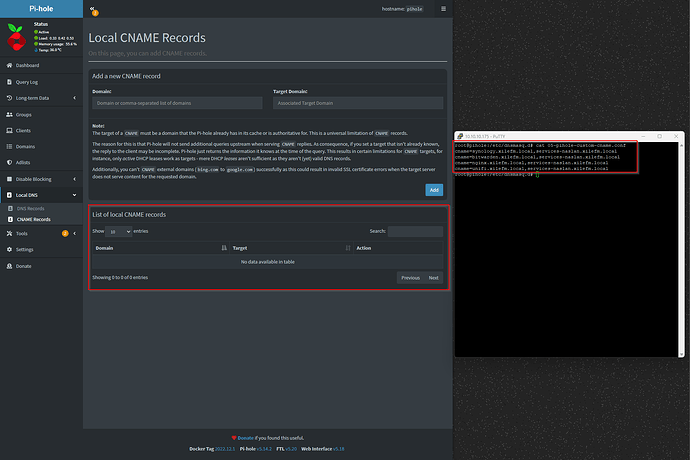The image size is (690, 460).
Task: Collapse sidebar with top-left toggle arrows
Action: click(92, 9)
